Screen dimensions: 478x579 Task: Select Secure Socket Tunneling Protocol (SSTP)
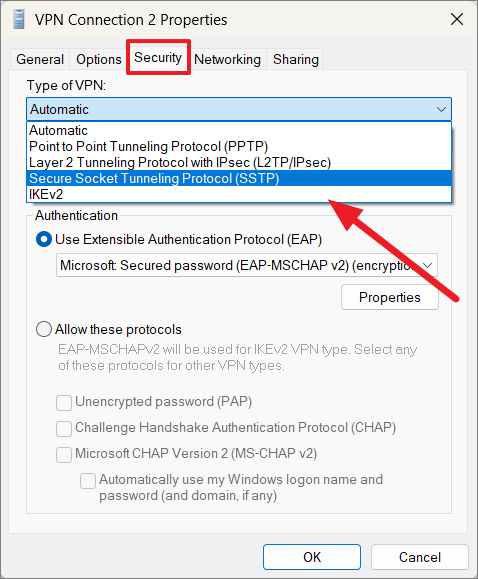[239, 178]
